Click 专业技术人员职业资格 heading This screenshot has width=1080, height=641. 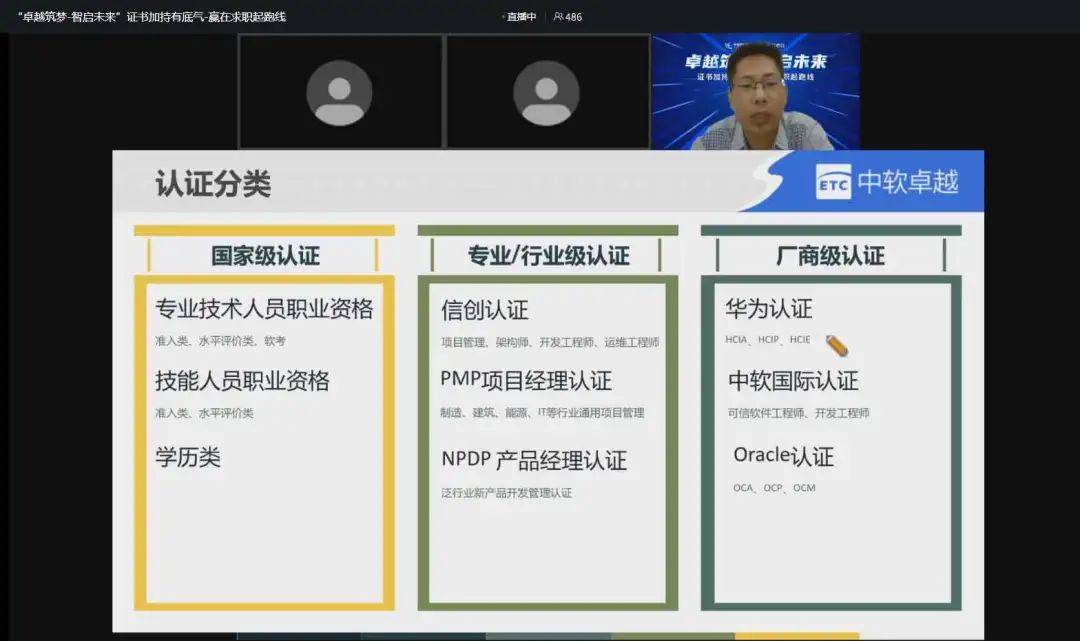click(x=264, y=309)
